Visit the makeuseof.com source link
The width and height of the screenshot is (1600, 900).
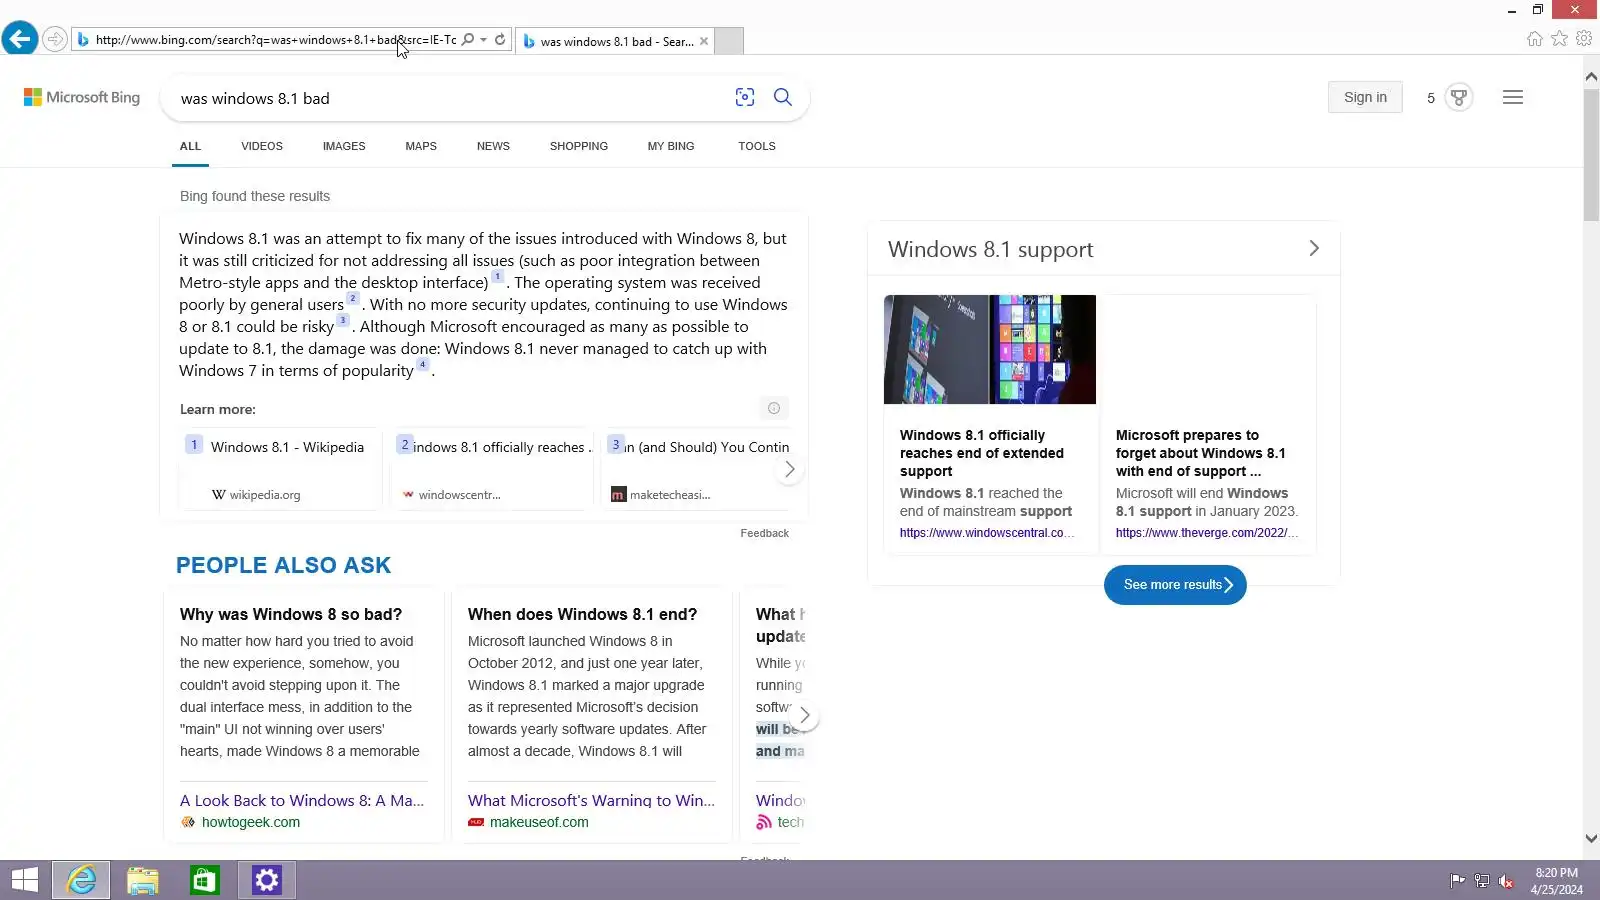(539, 822)
